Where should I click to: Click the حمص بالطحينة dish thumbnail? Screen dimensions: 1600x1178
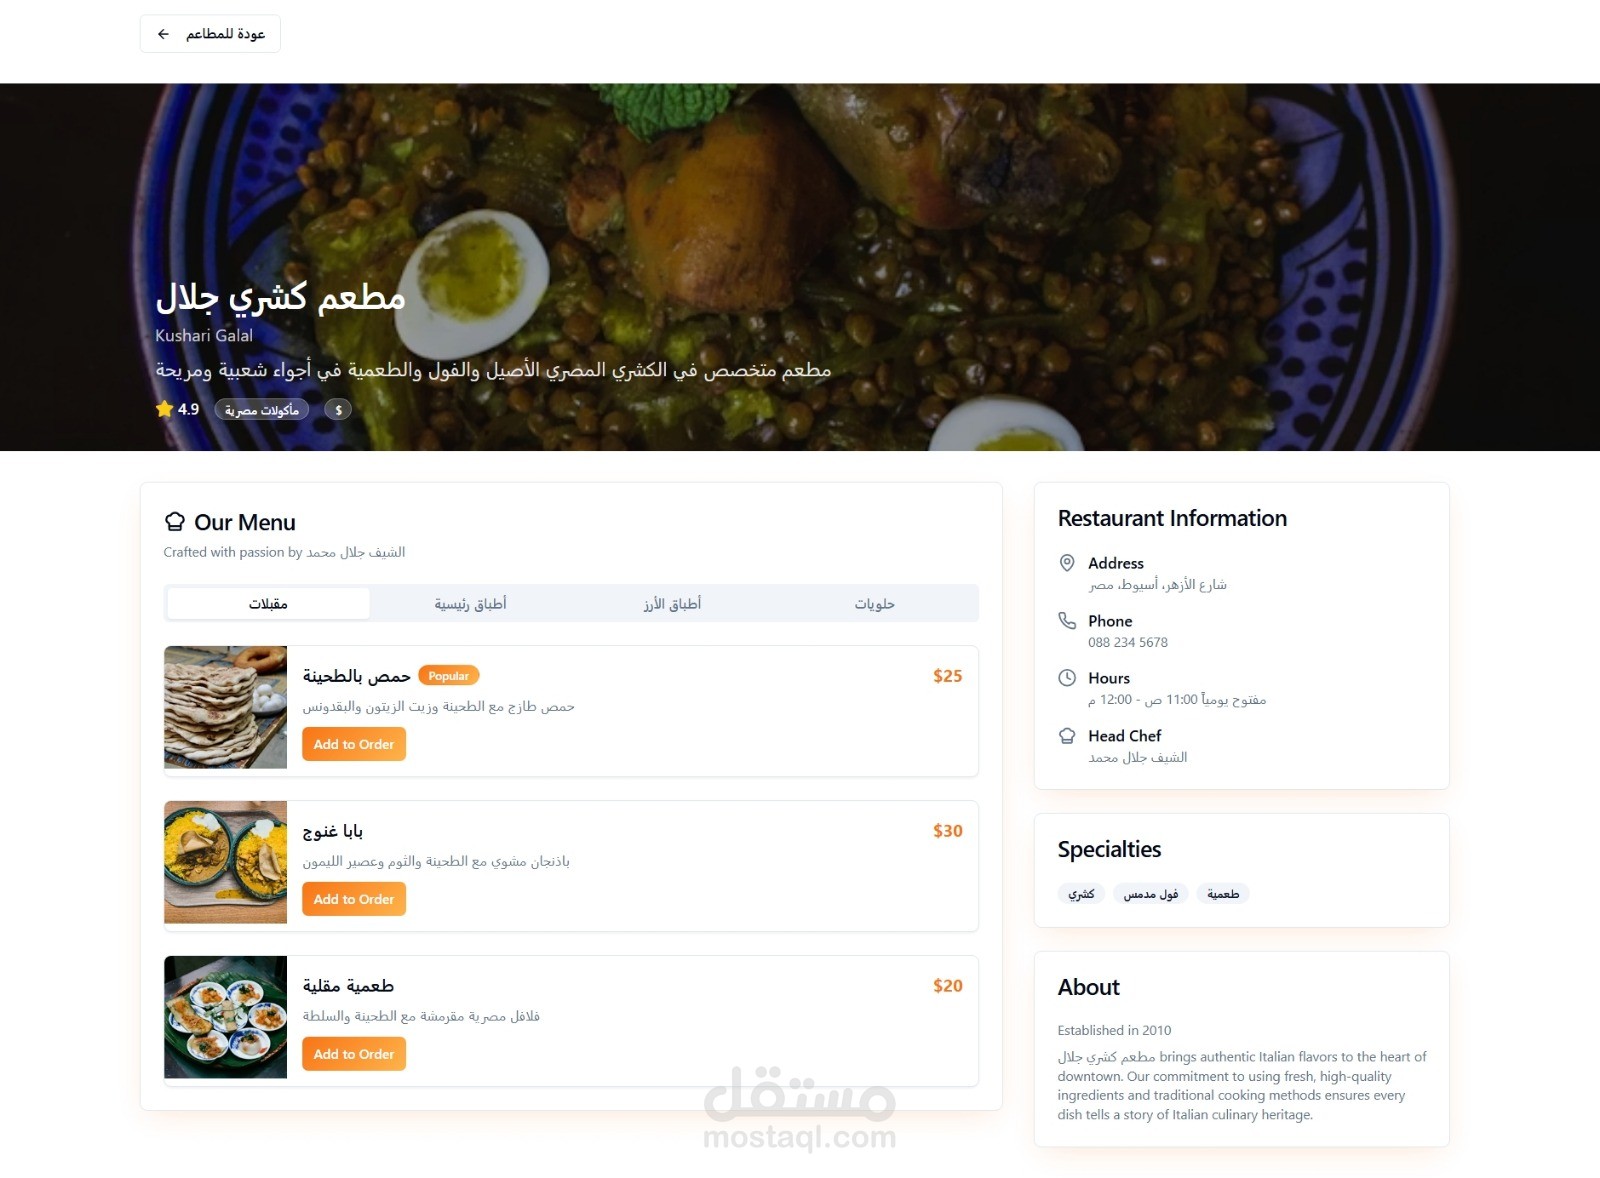pos(226,707)
